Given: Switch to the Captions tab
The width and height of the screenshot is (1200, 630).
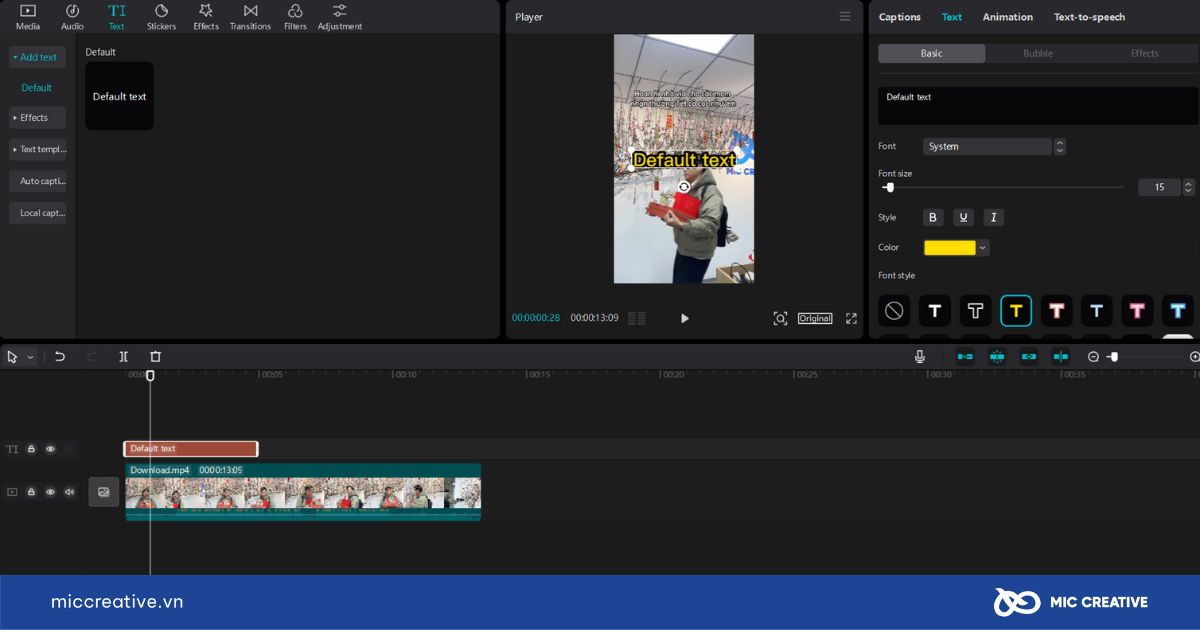Looking at the screenshot, I should [x=900, y=17].
